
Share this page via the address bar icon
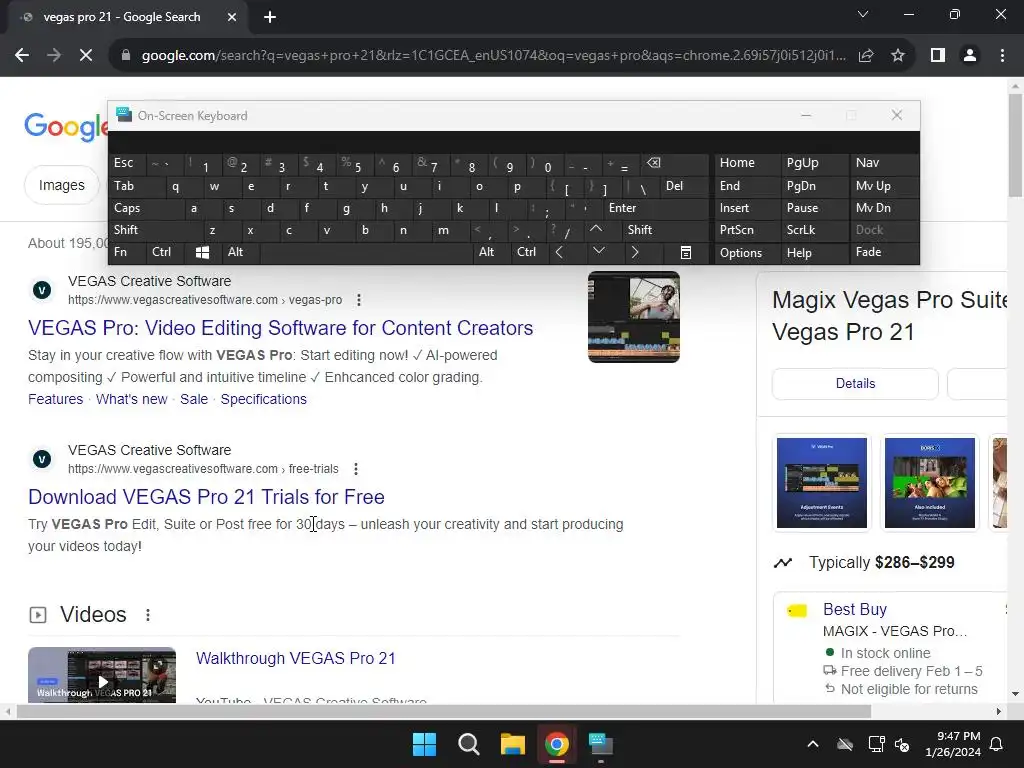click(x=866, y=56)
